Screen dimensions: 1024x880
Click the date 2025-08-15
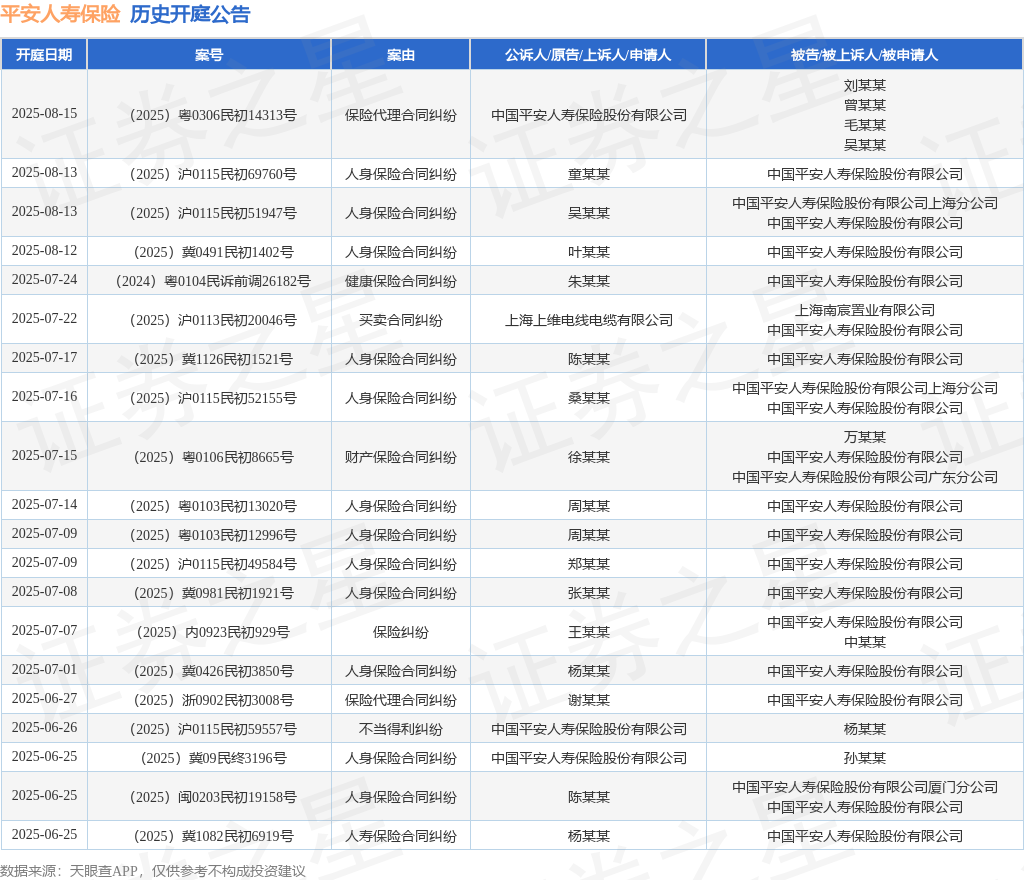point(44,114)
